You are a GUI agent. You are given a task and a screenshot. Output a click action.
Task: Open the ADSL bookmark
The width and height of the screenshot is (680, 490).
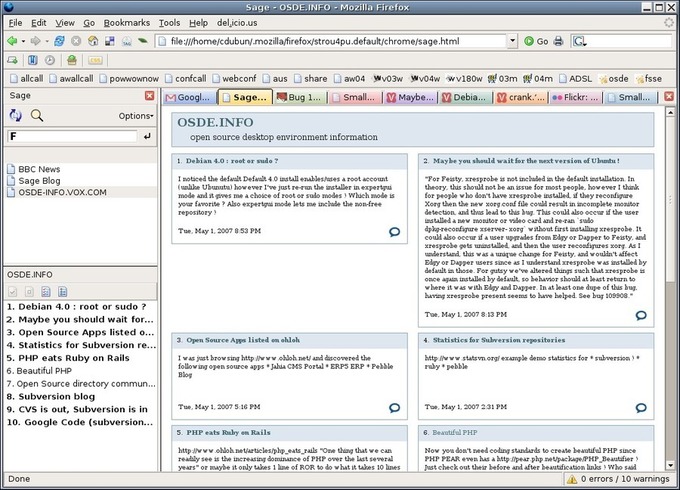575,78
